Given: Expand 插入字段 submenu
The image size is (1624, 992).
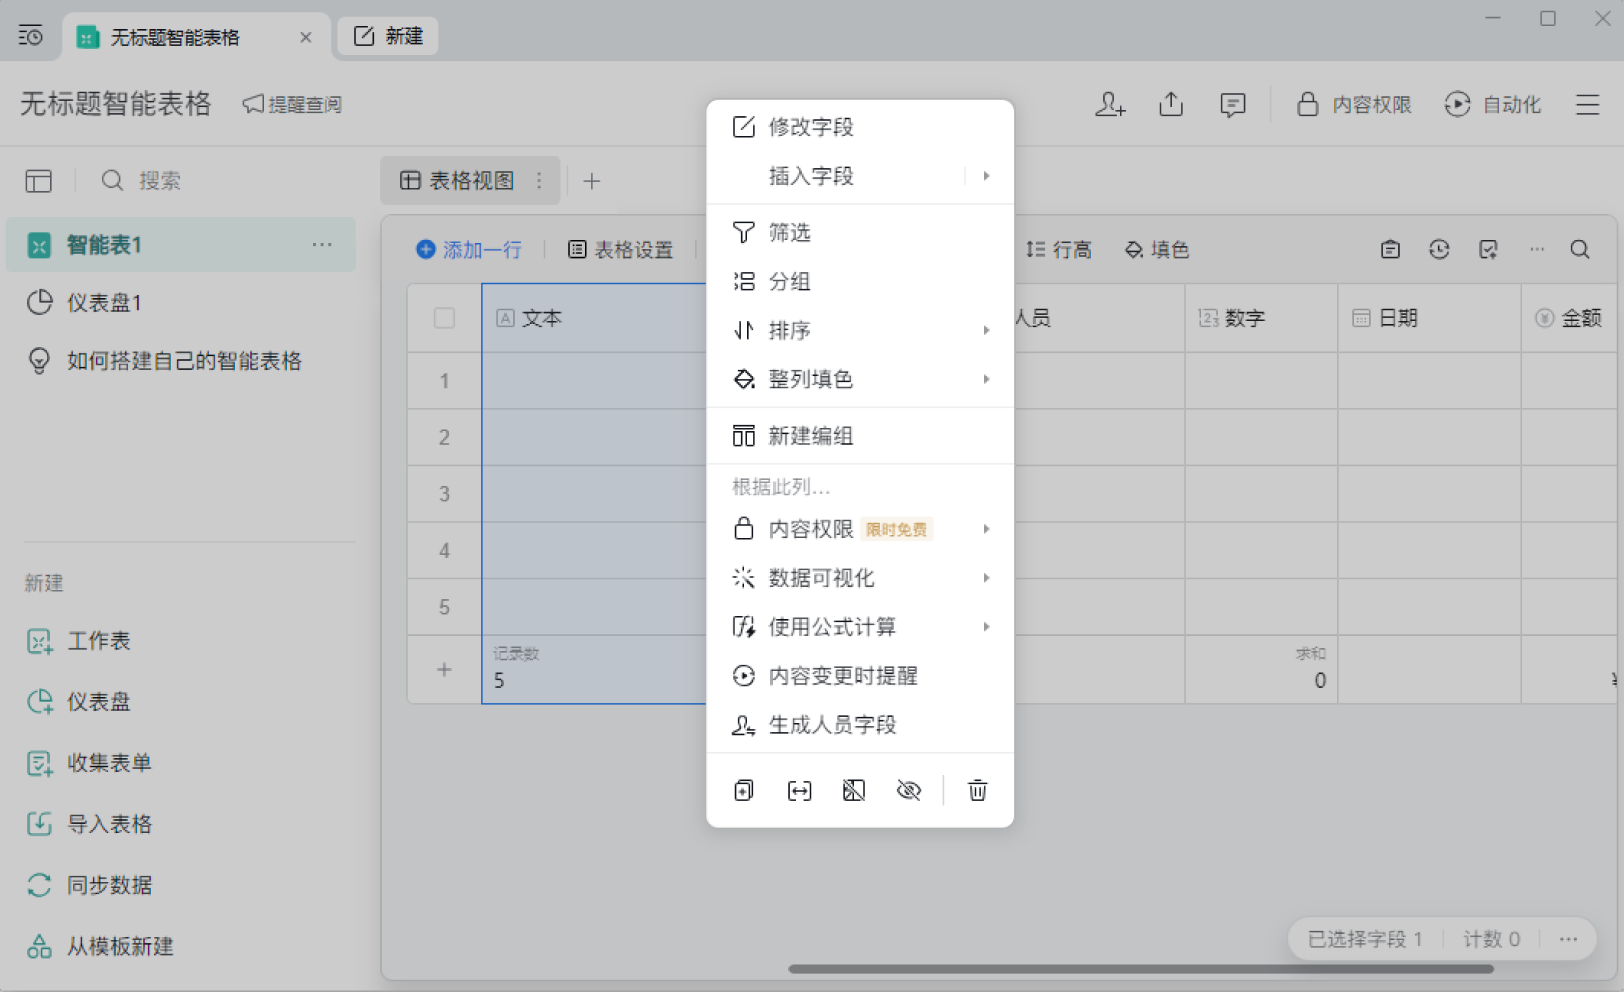Looking at the screenshot, I should point(860,176).
